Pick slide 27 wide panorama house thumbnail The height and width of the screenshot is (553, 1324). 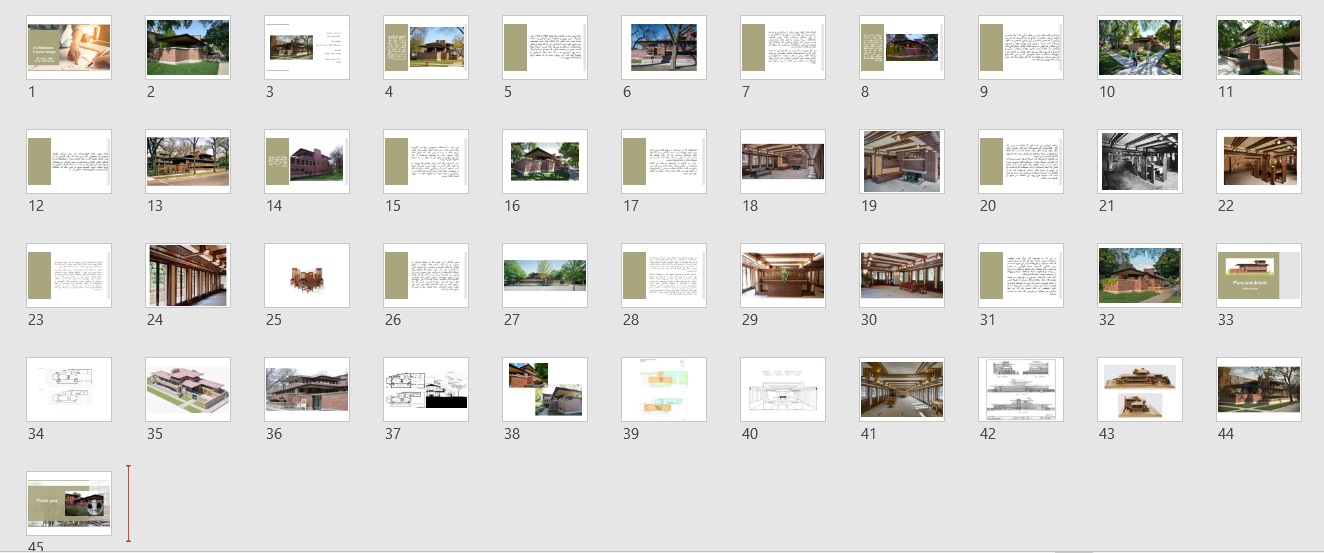(x=545, y=276)
